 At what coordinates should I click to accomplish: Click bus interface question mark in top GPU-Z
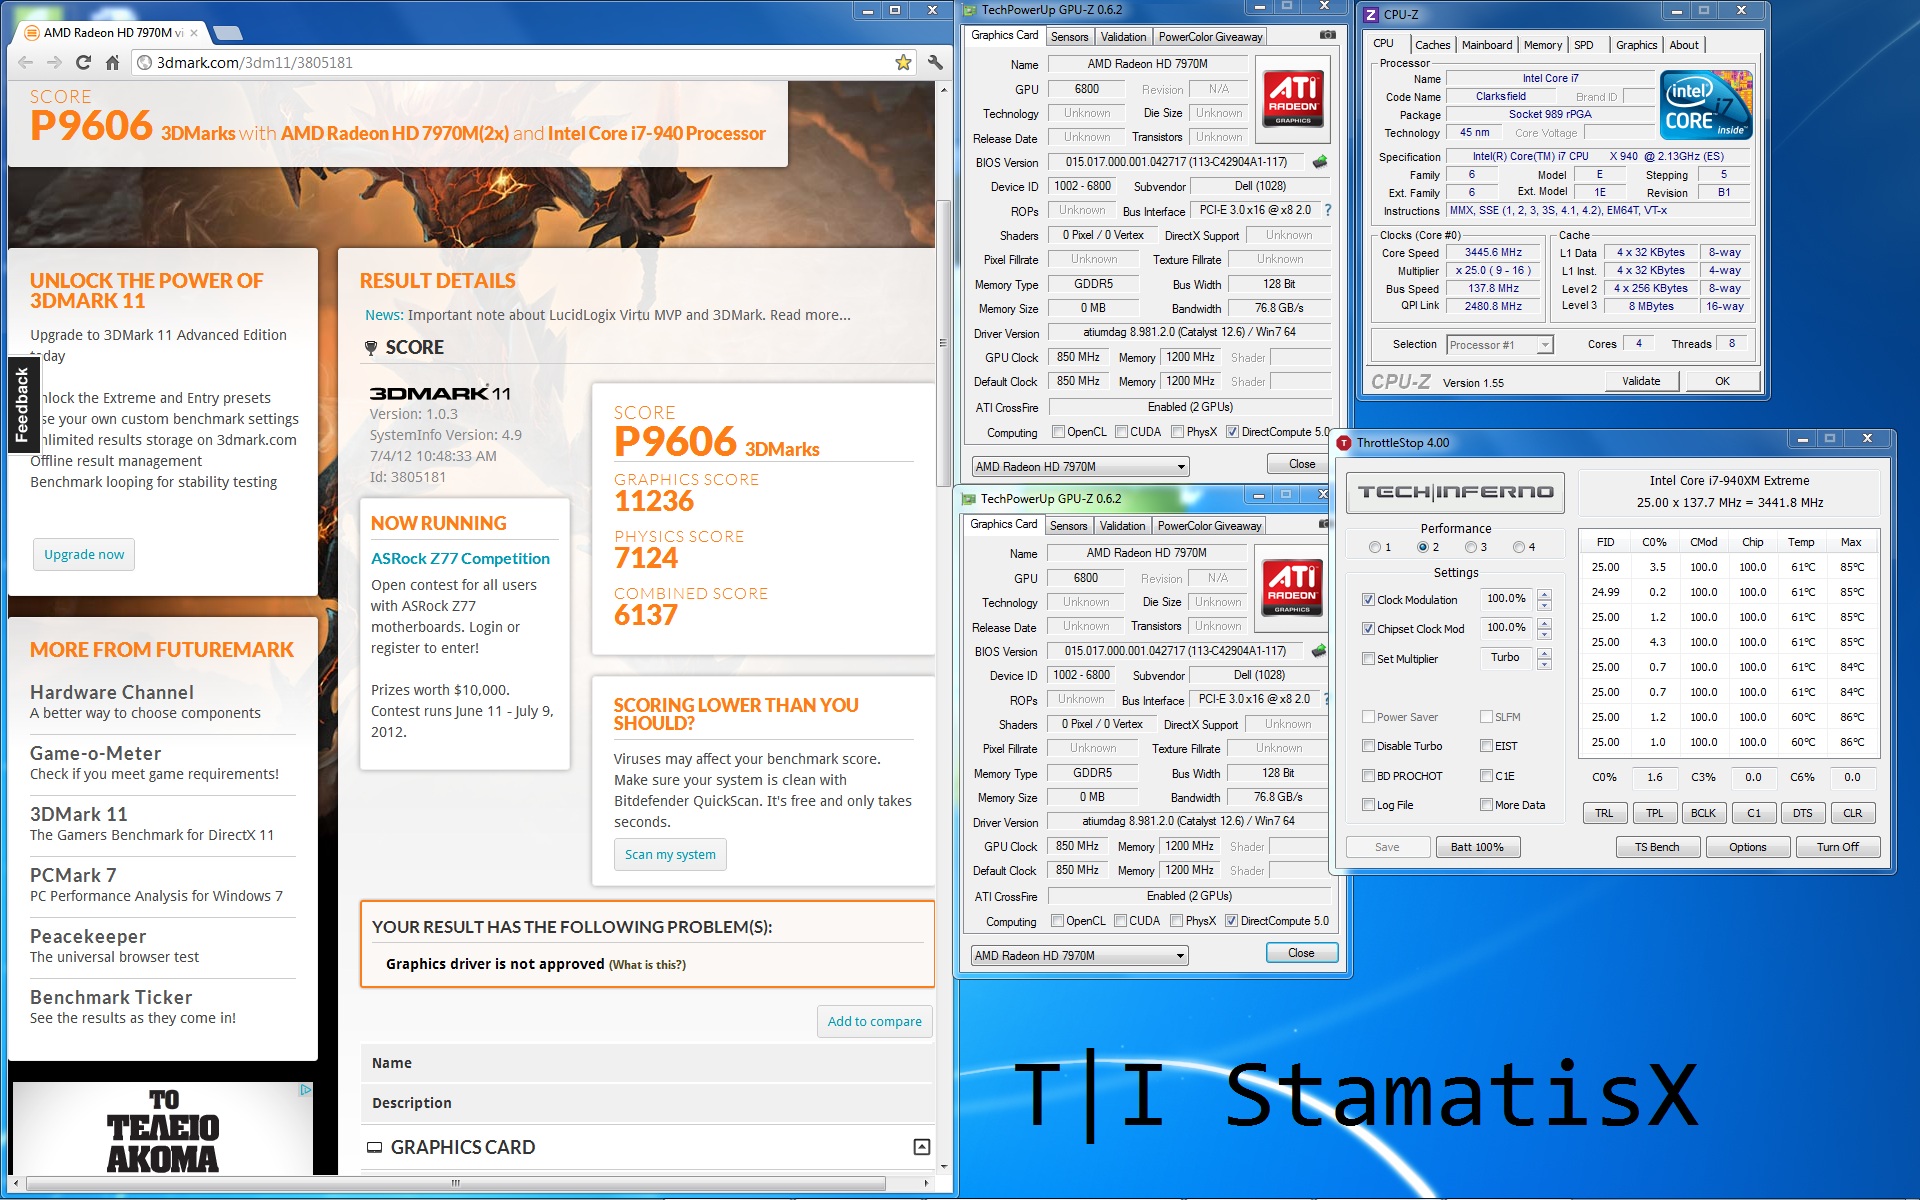click(x=1328, y=210)
